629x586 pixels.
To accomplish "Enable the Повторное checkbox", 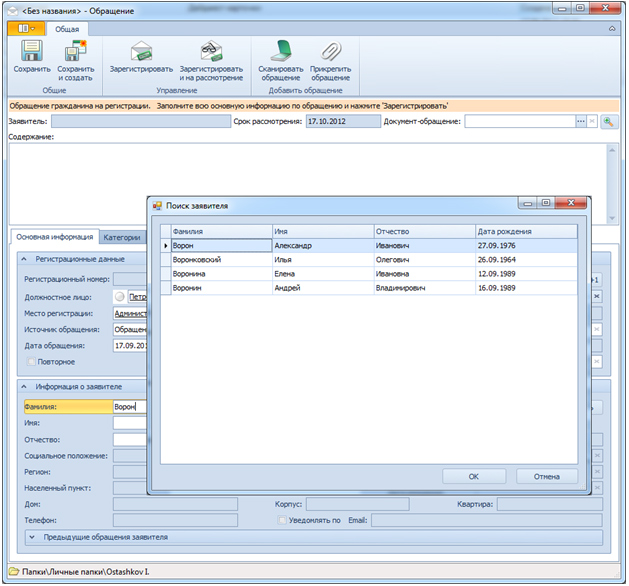I will tap(32, 361).
